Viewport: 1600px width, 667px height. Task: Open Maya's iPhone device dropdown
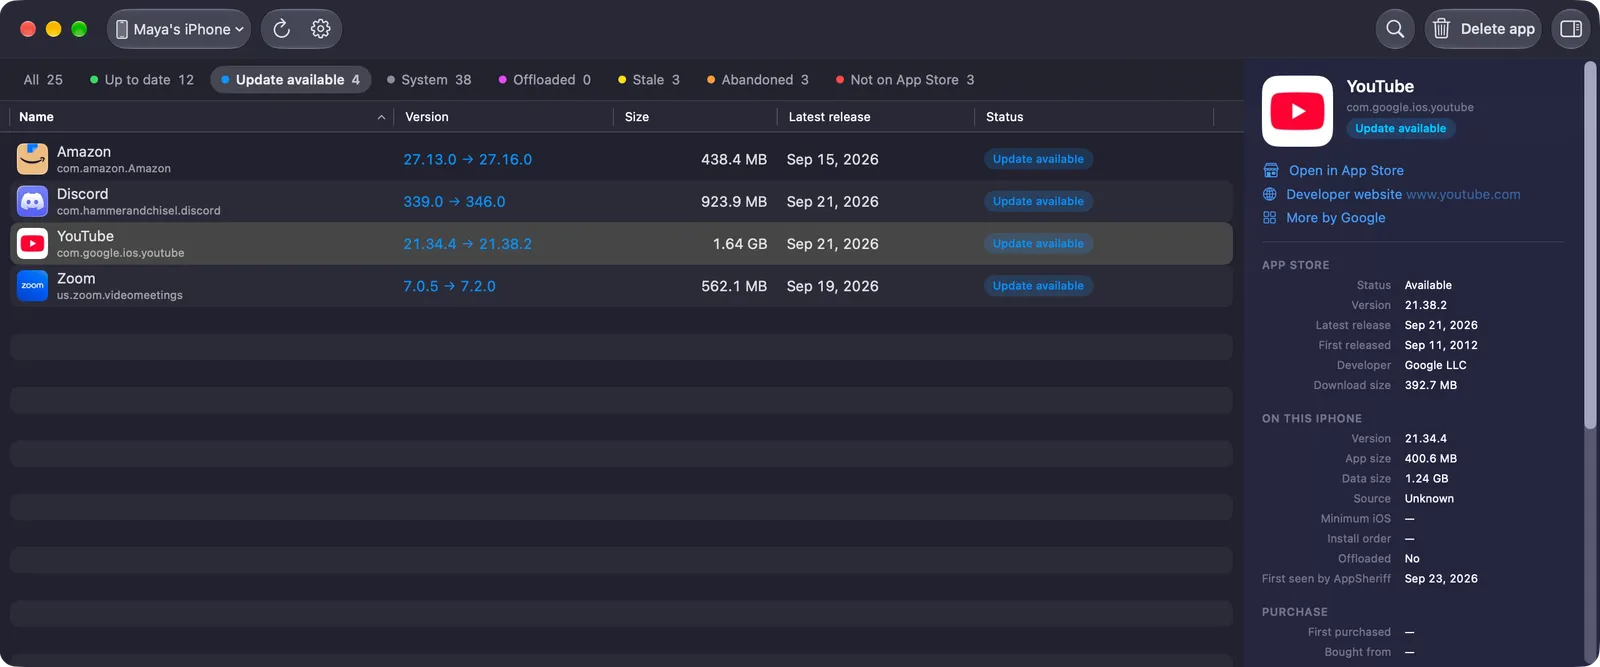point(179,29)
